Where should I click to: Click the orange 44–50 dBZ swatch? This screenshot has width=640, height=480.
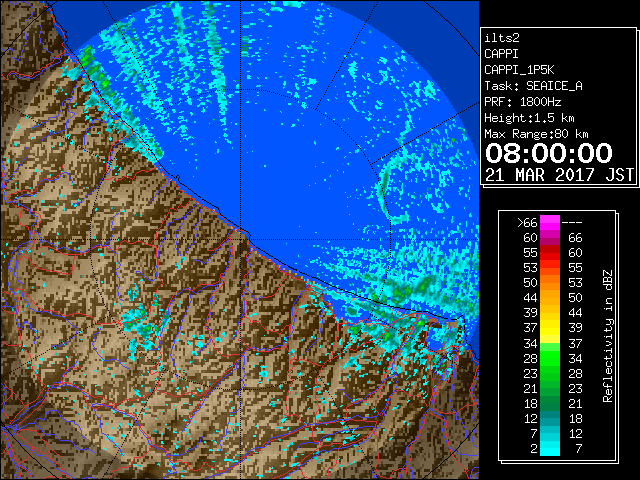[550, 298]
